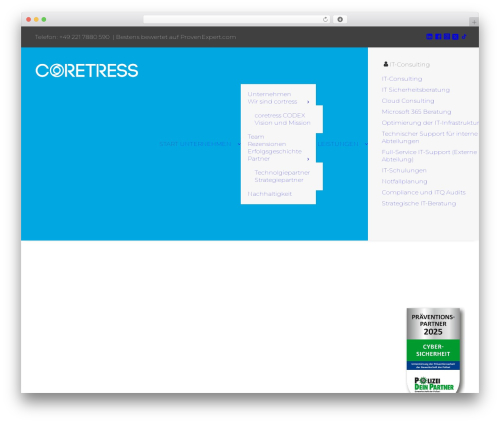
Task: Open the LinkedIn social icon
Action: [x=429, y=37]
